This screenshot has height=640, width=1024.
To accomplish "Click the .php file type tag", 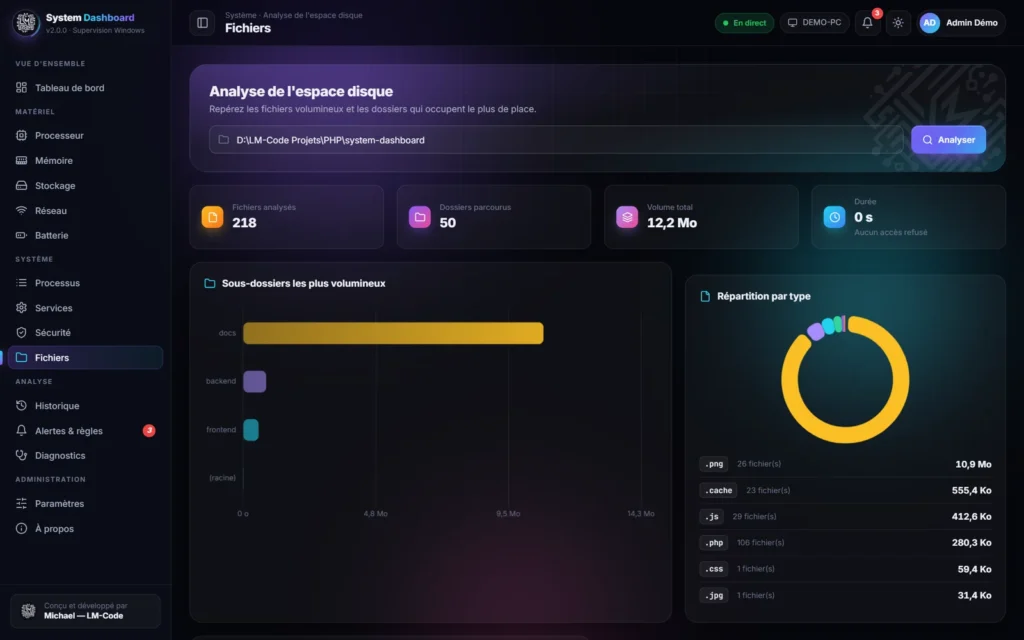I will (x=714, y=543).
